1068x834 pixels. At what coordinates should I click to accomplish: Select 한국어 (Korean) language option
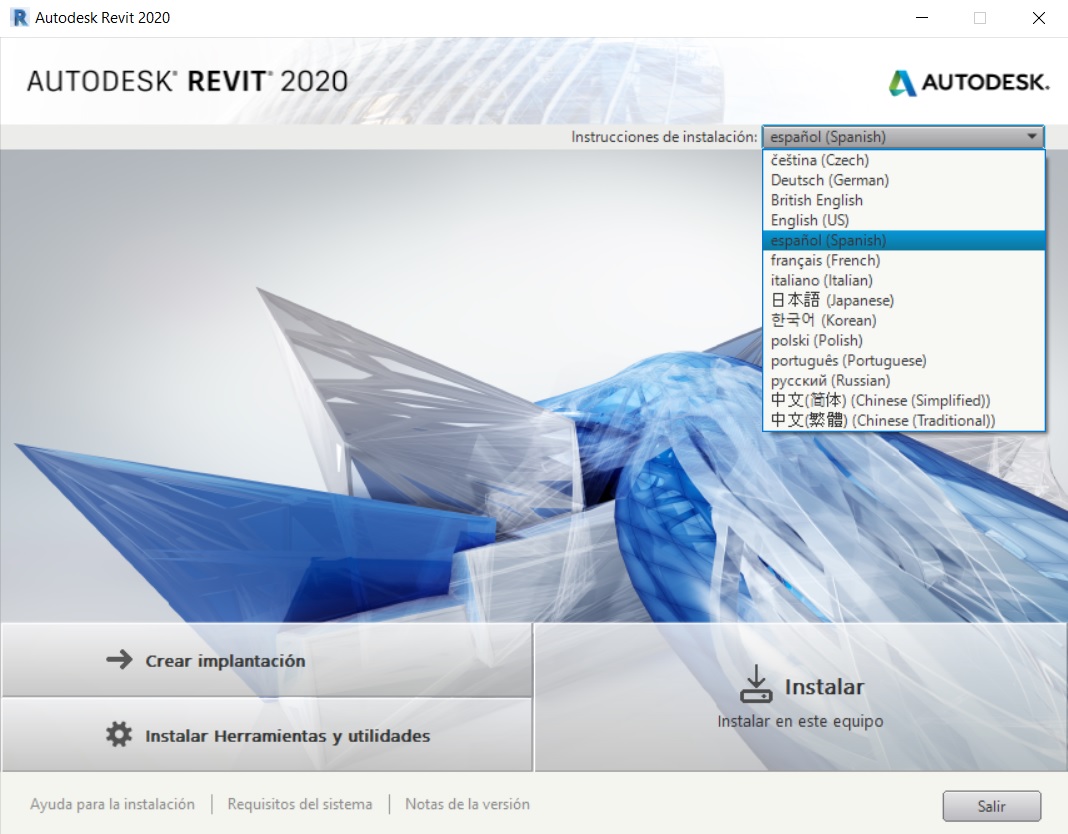pyautogui.click(x=903, y=320)
